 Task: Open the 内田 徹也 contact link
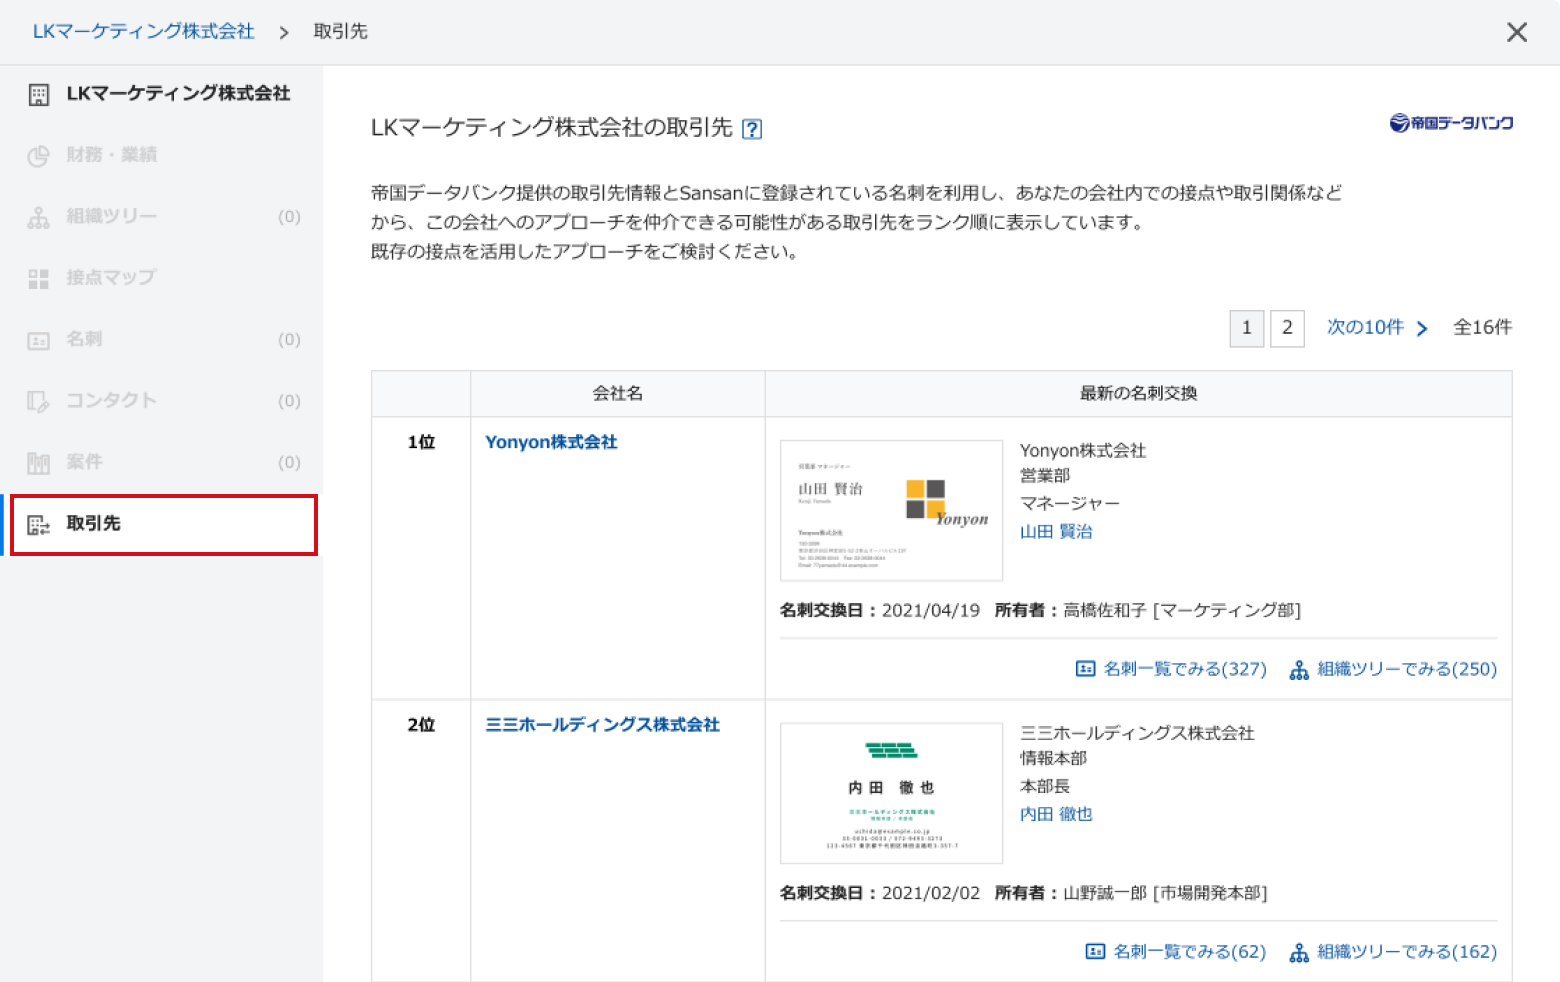point(1056,815)
